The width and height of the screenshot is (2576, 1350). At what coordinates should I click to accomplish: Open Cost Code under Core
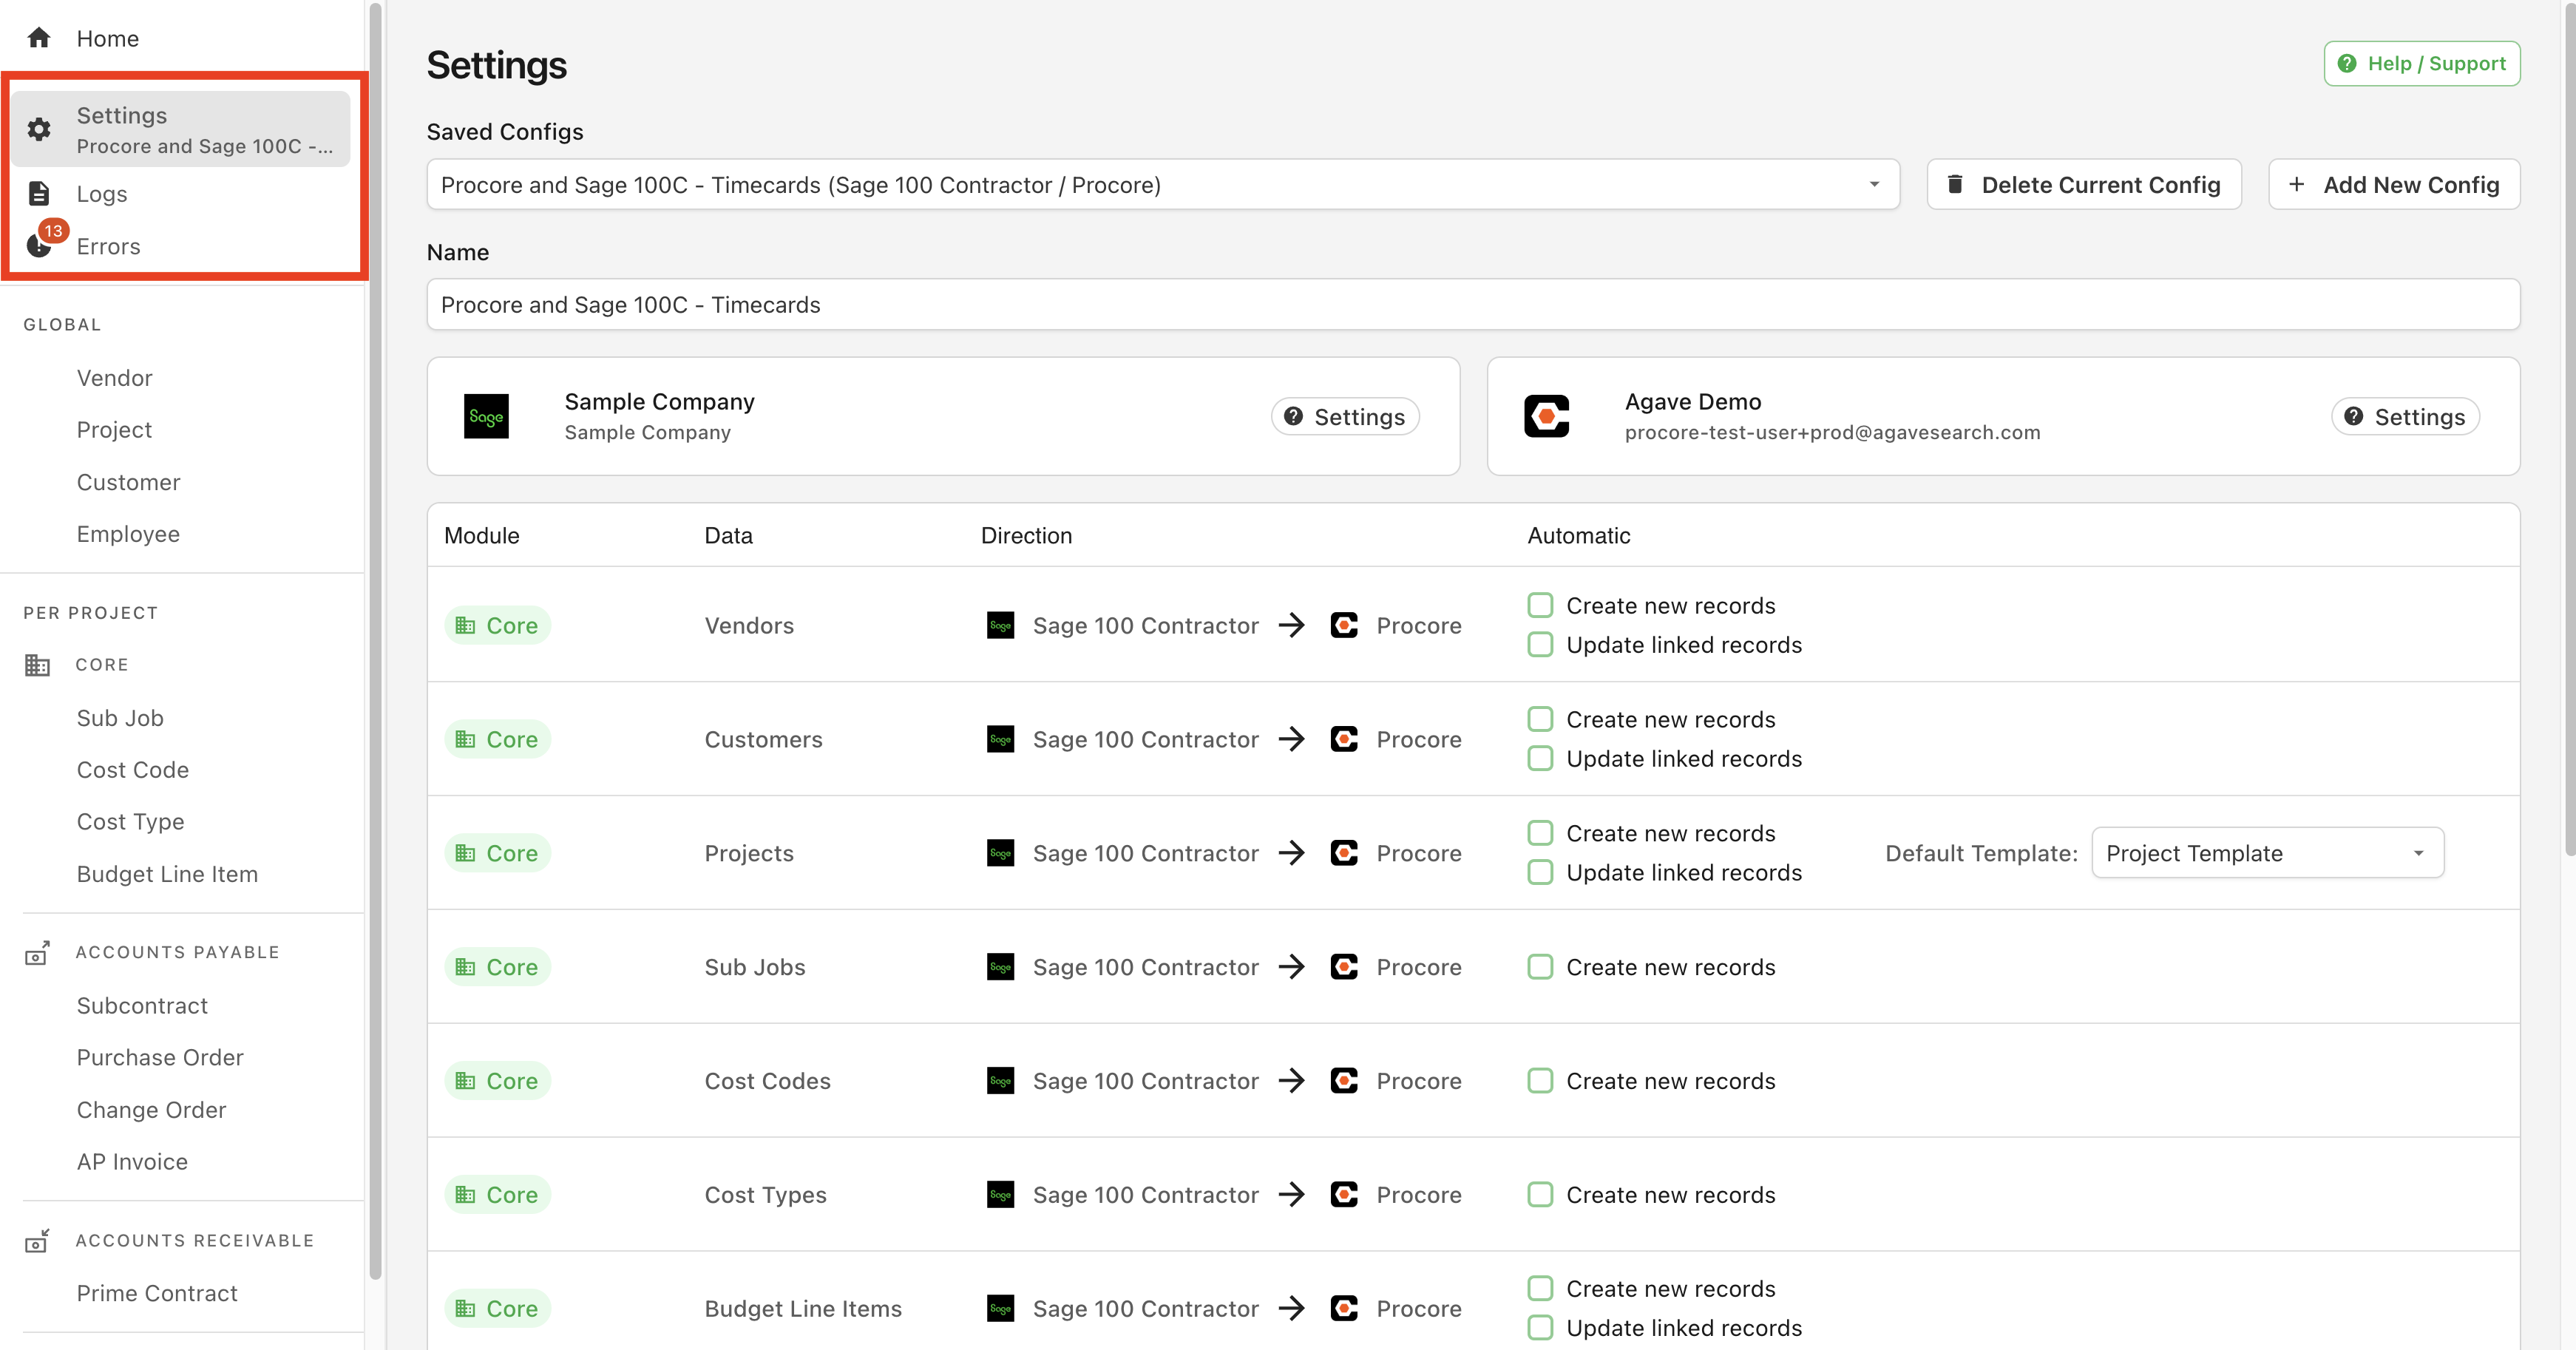pos(133,770)
